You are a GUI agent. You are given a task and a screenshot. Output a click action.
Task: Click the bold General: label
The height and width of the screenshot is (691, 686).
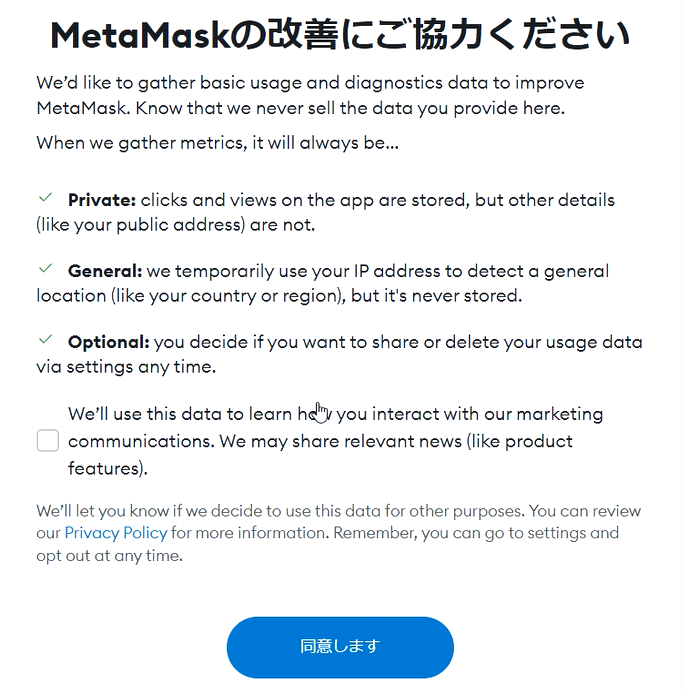(105, 271)
